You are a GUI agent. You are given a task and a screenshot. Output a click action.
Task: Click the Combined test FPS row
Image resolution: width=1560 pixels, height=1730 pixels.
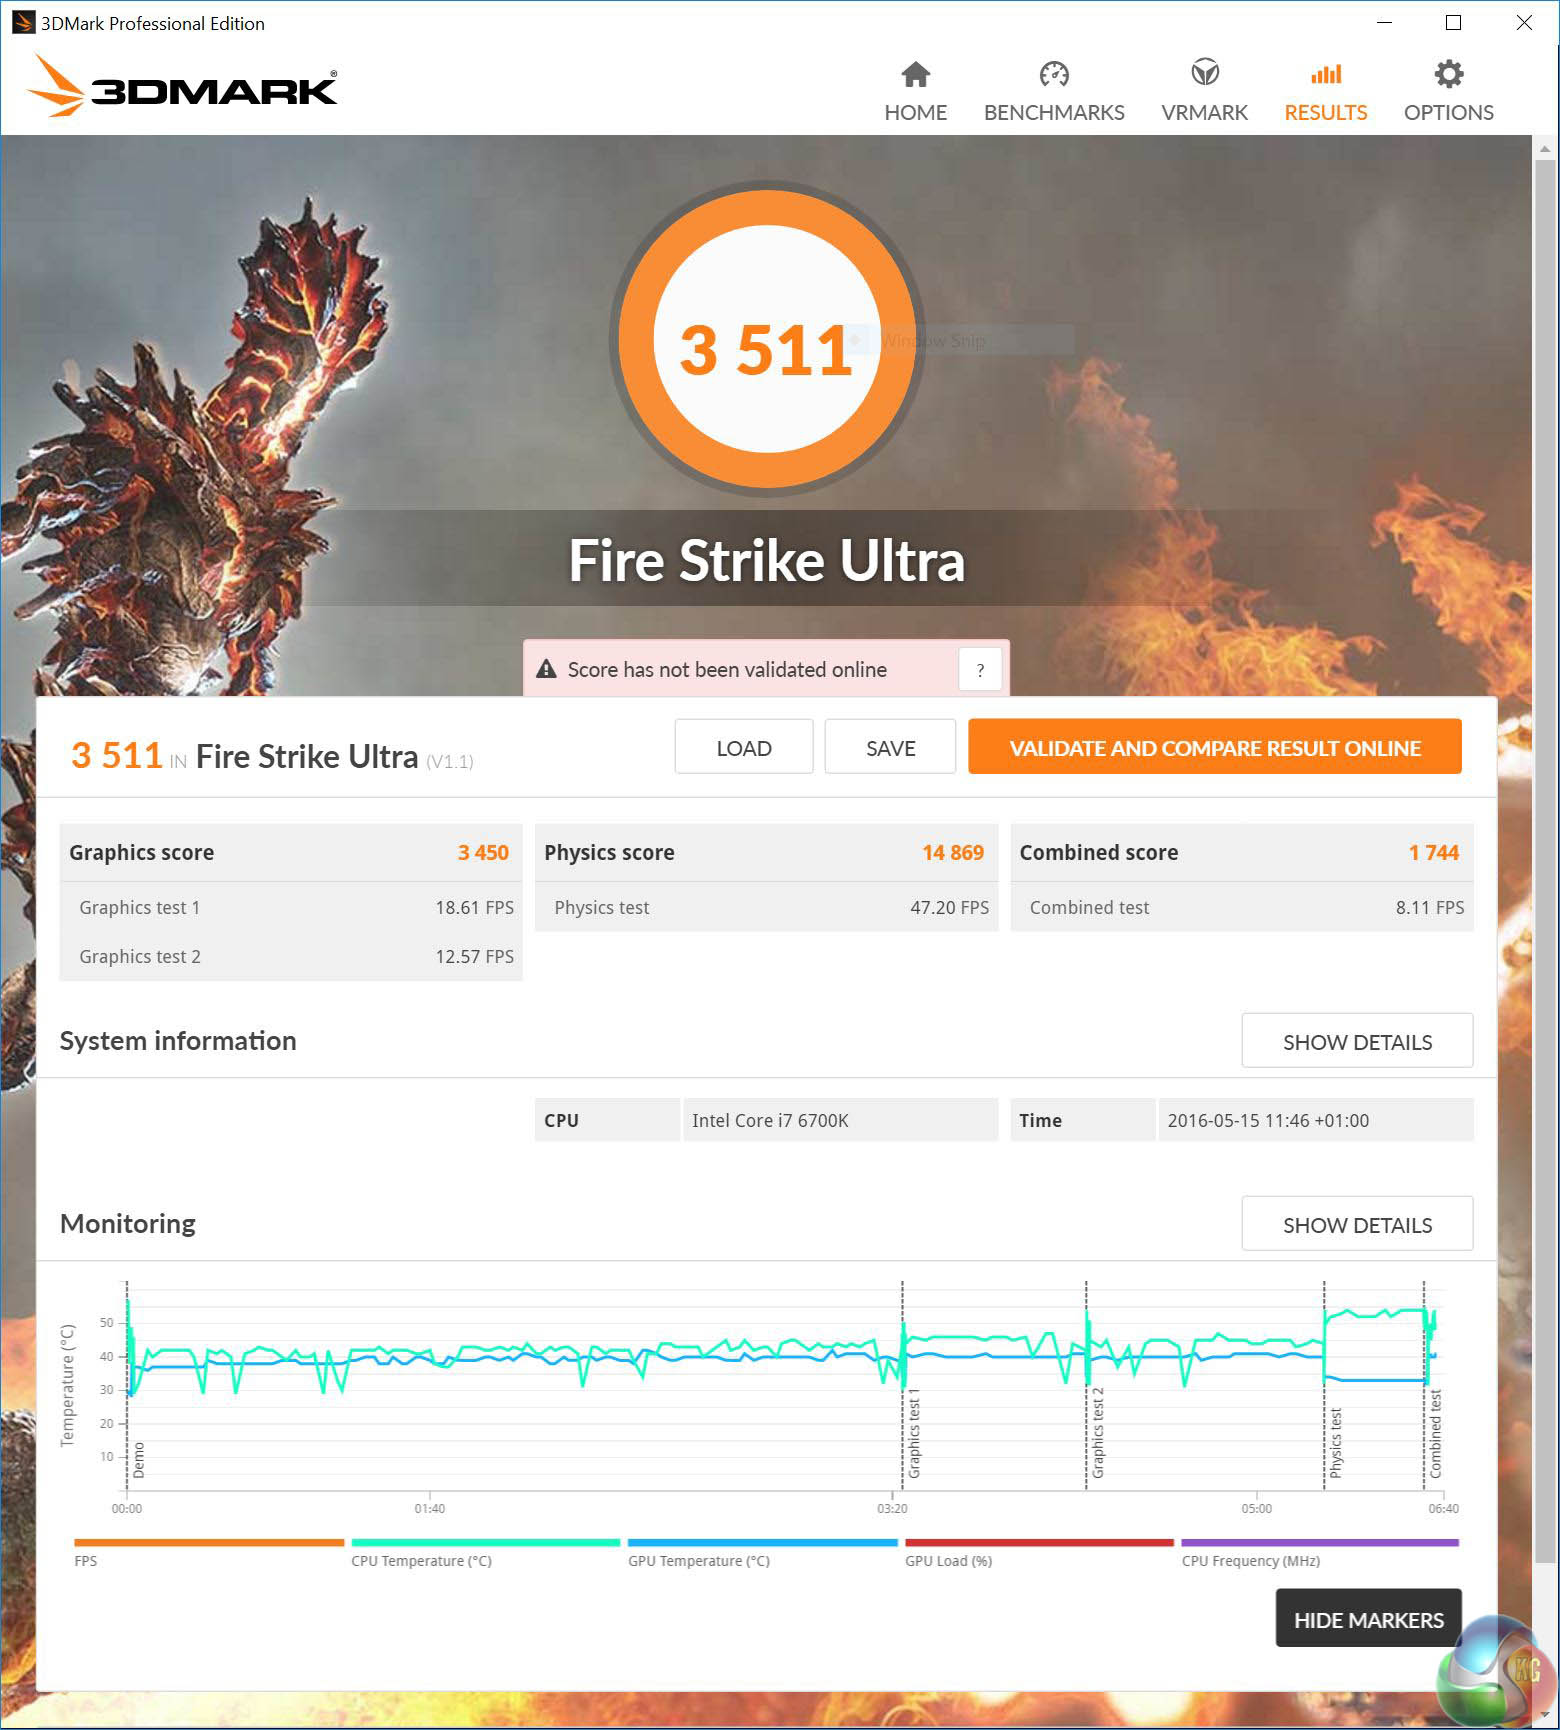pyautogui.click(x=1242, y=907)
